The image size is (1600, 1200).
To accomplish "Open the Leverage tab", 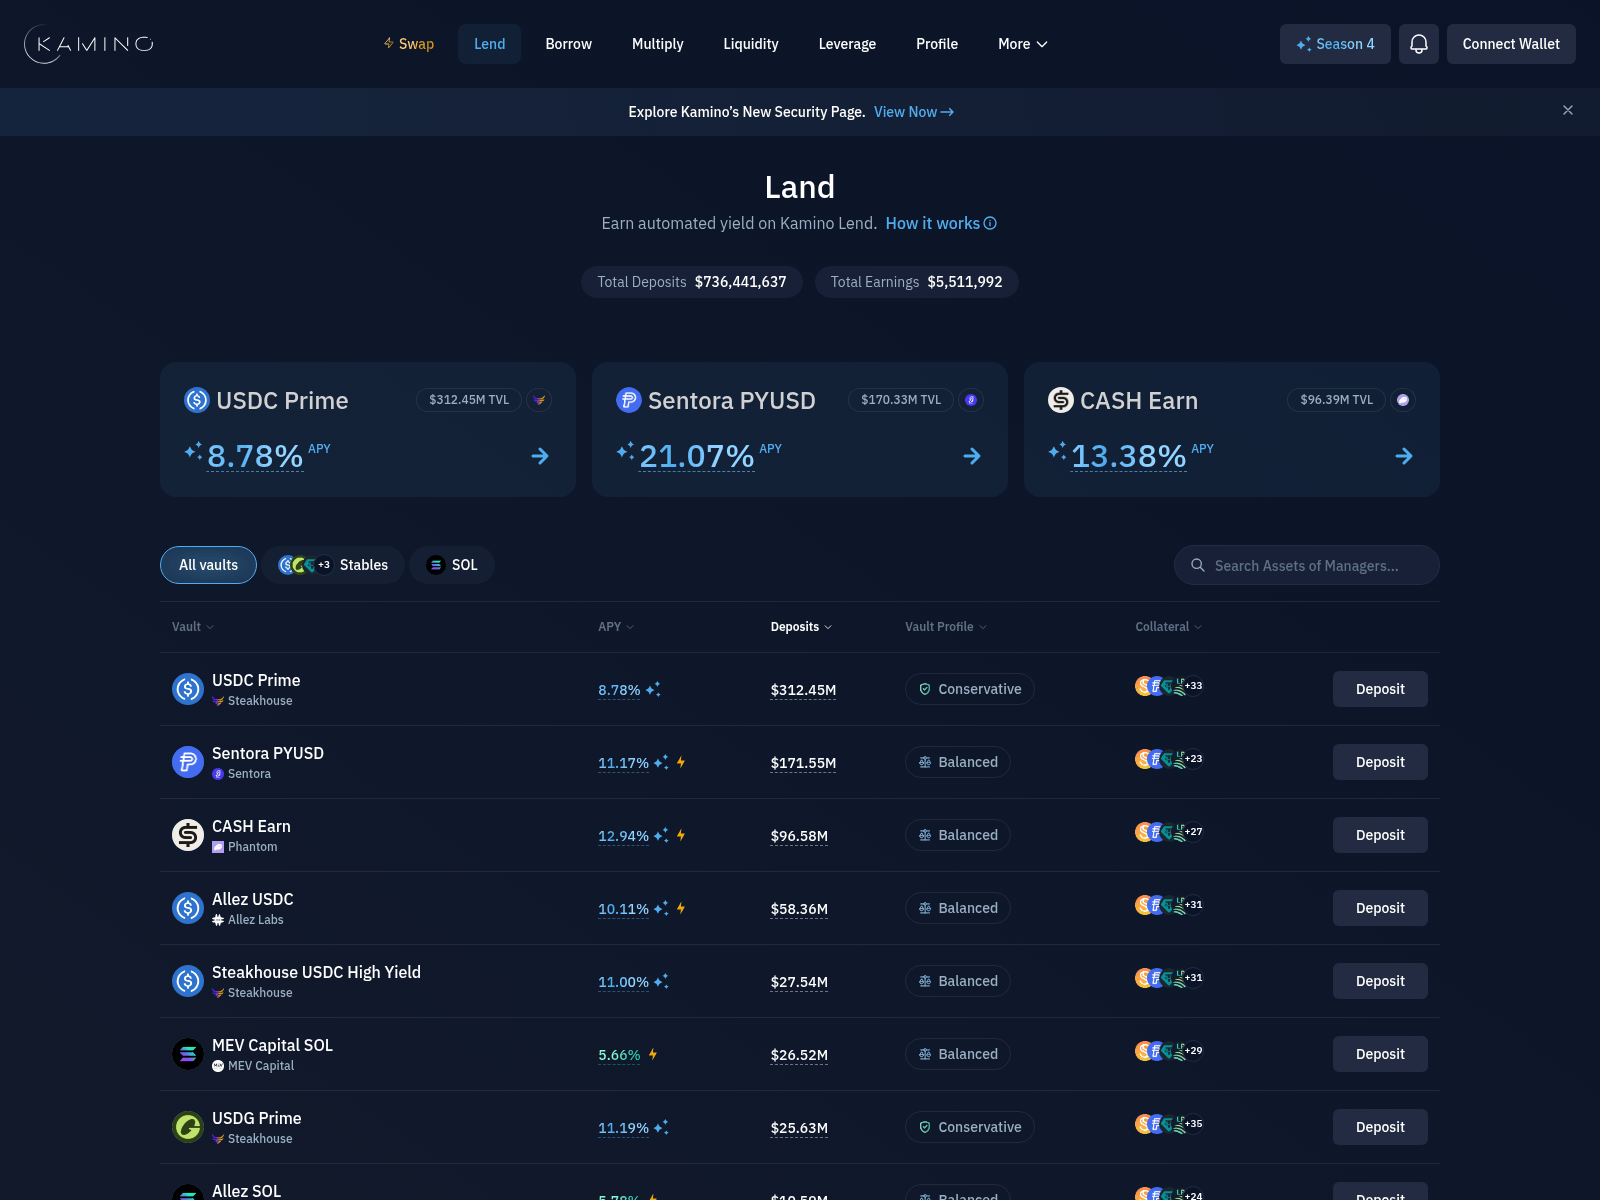I will (847, 44).
